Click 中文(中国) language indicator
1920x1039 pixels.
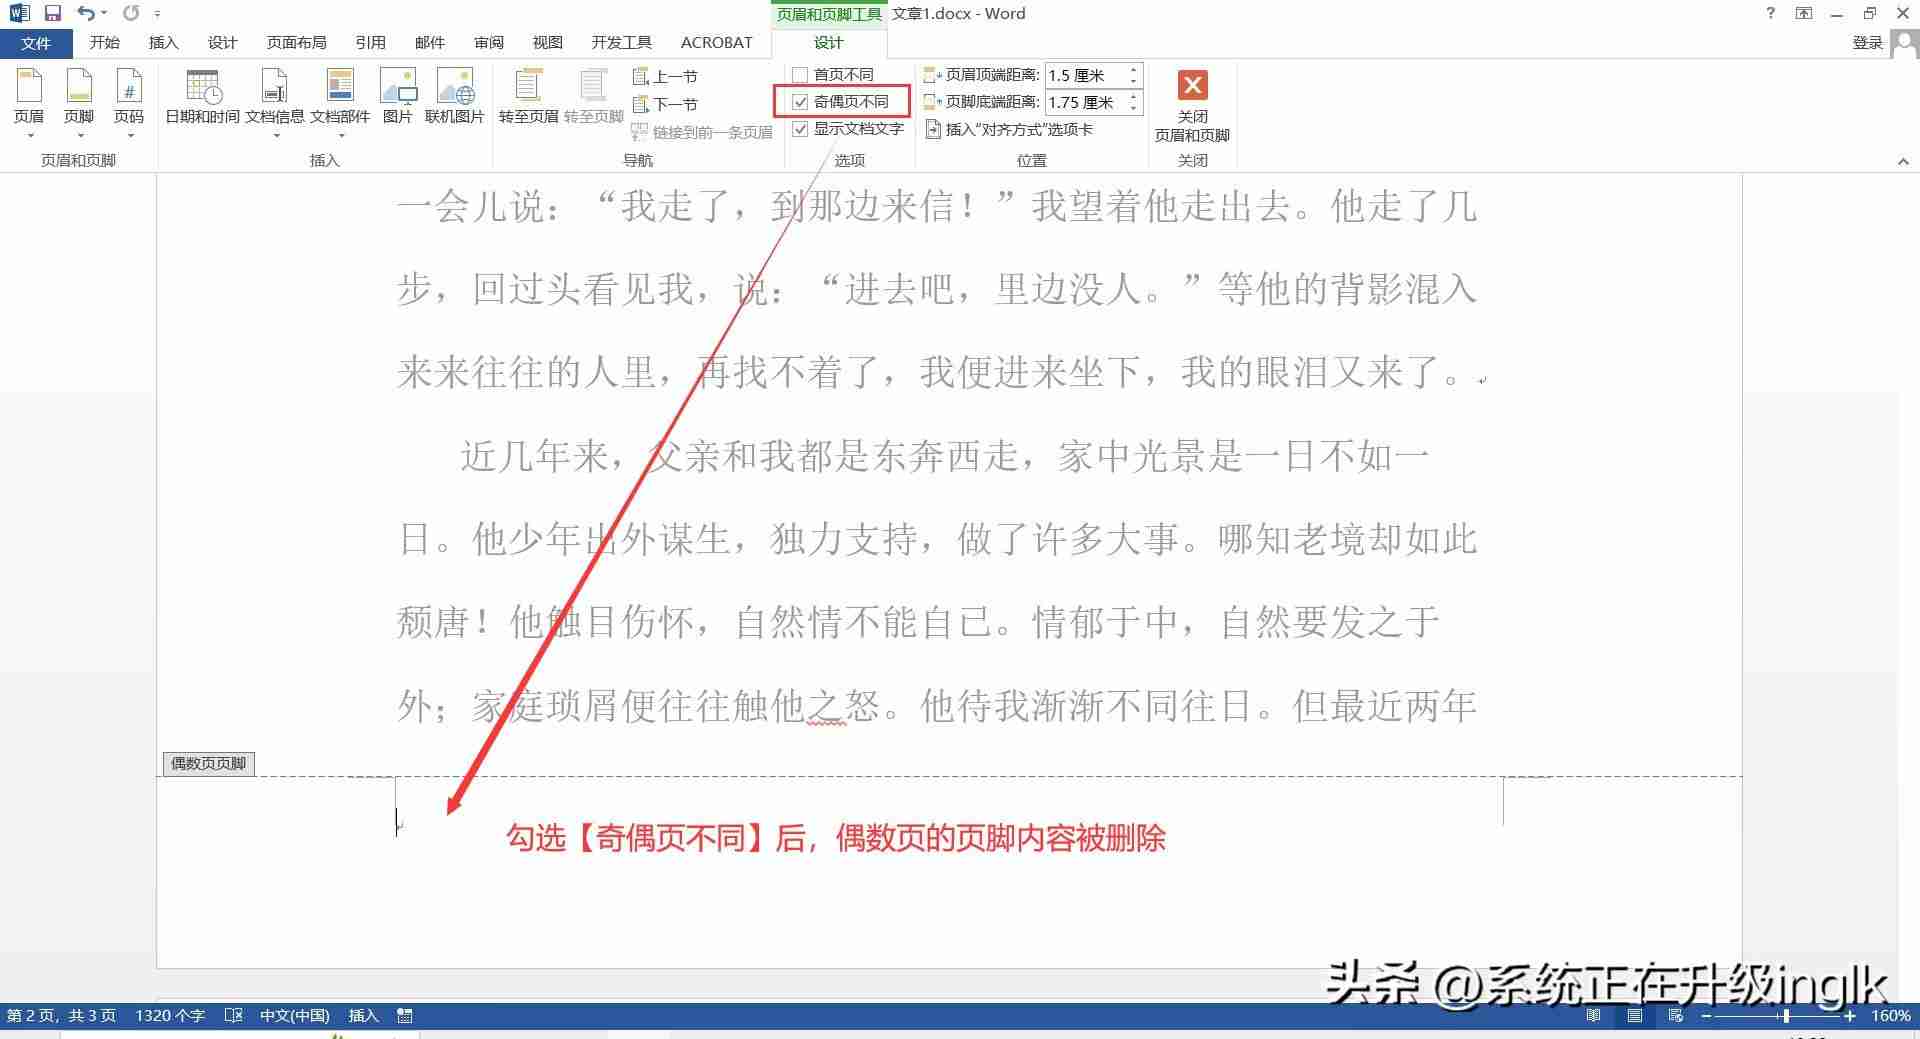[294, 1015]
